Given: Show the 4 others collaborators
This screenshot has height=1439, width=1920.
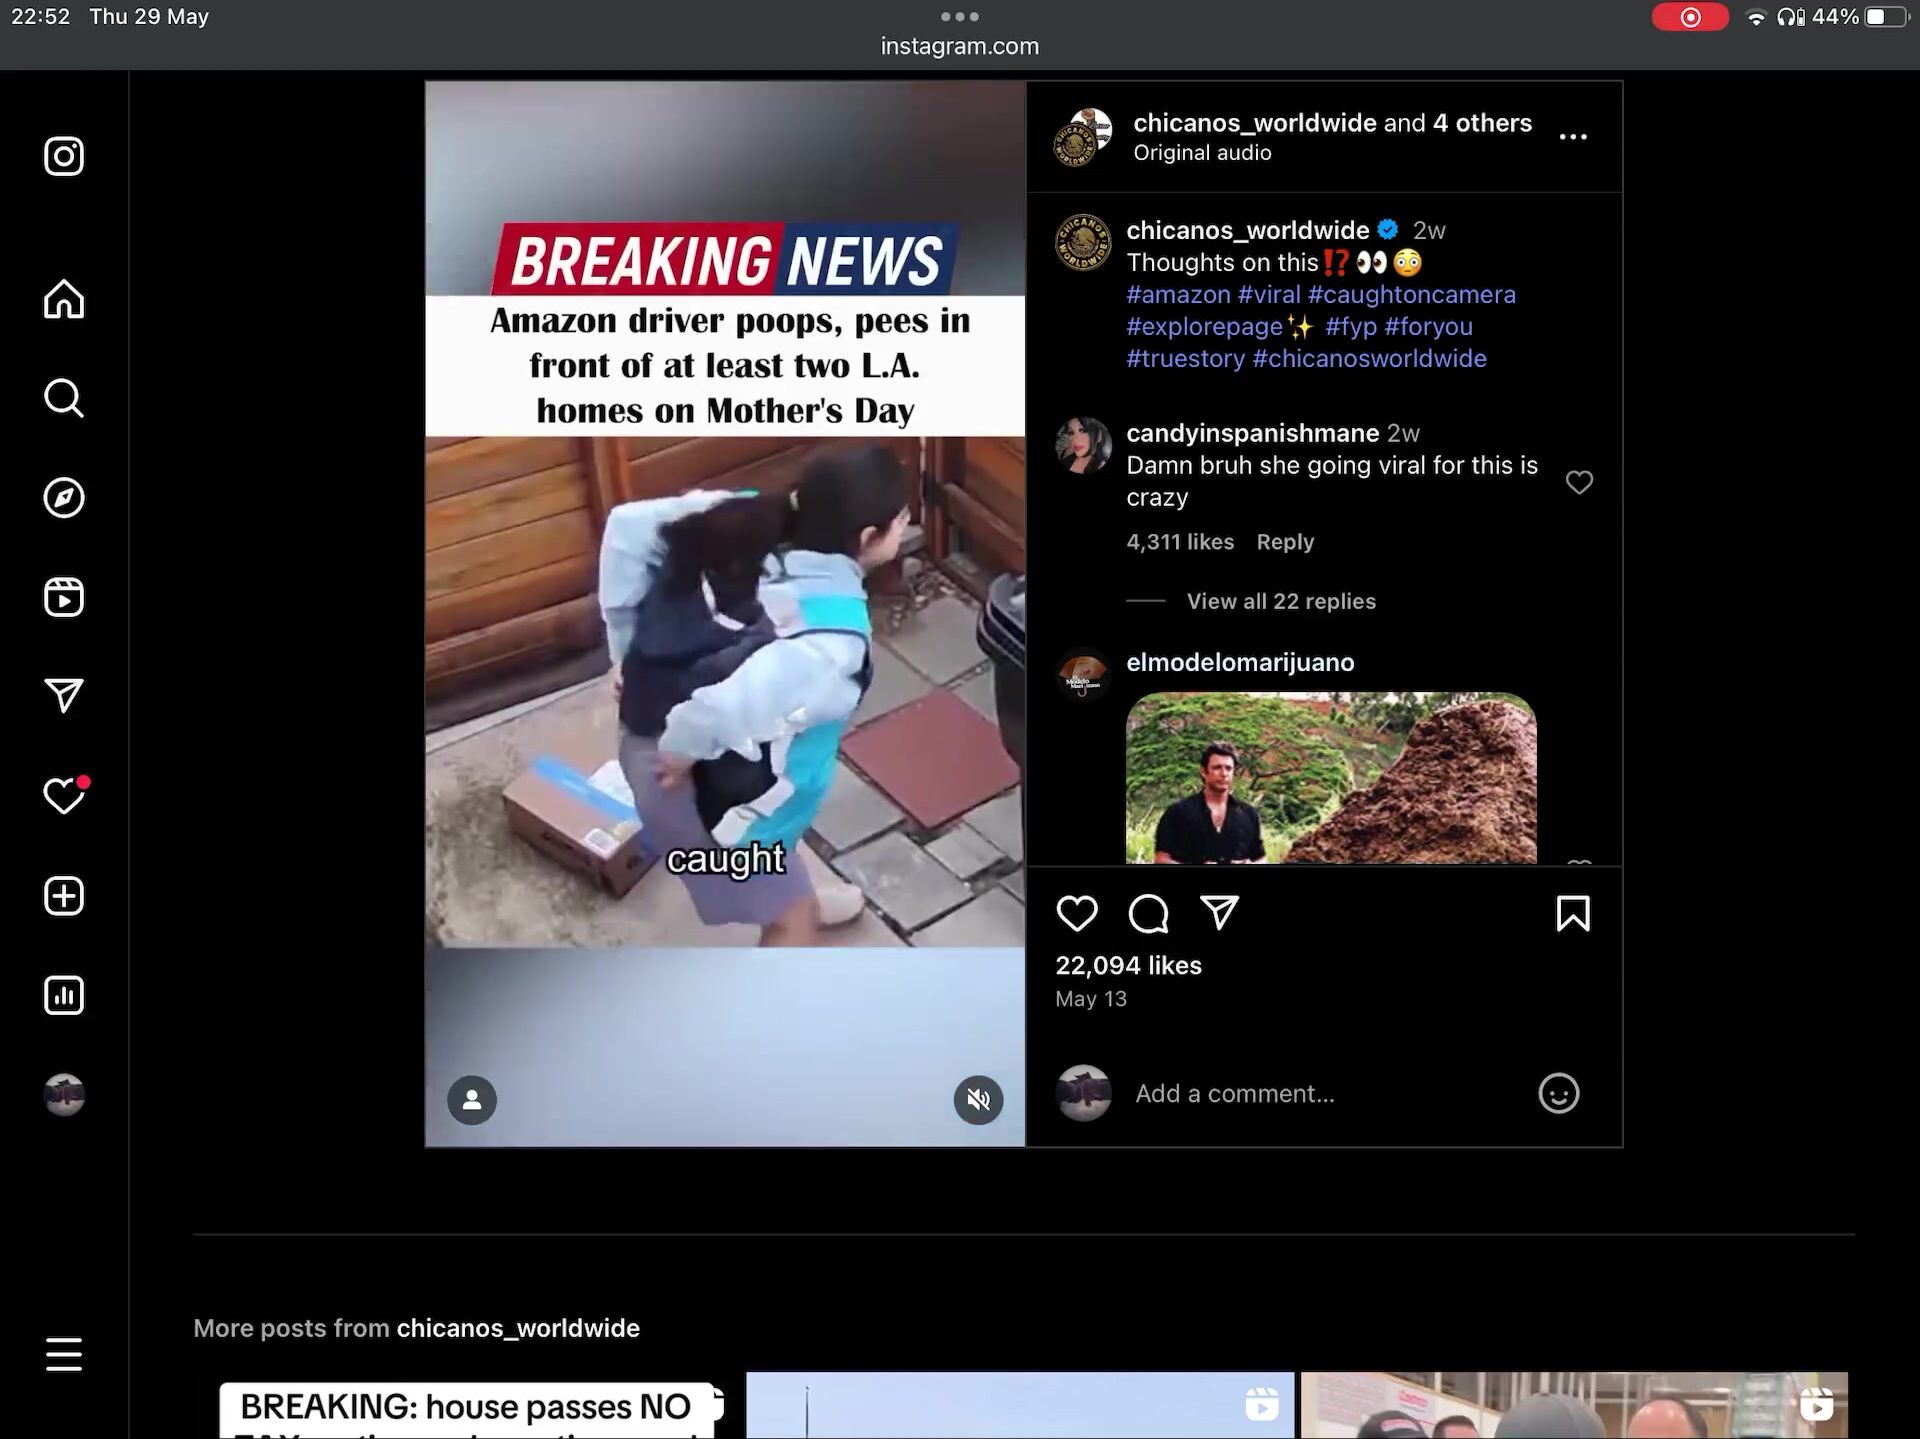Looking at the screenshot, I should 1482,123.
